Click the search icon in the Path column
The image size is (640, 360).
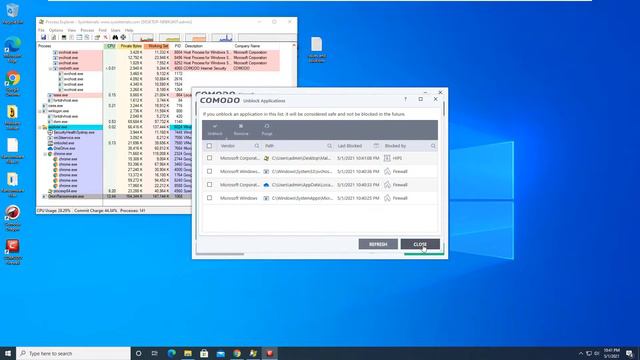(329, 146)
